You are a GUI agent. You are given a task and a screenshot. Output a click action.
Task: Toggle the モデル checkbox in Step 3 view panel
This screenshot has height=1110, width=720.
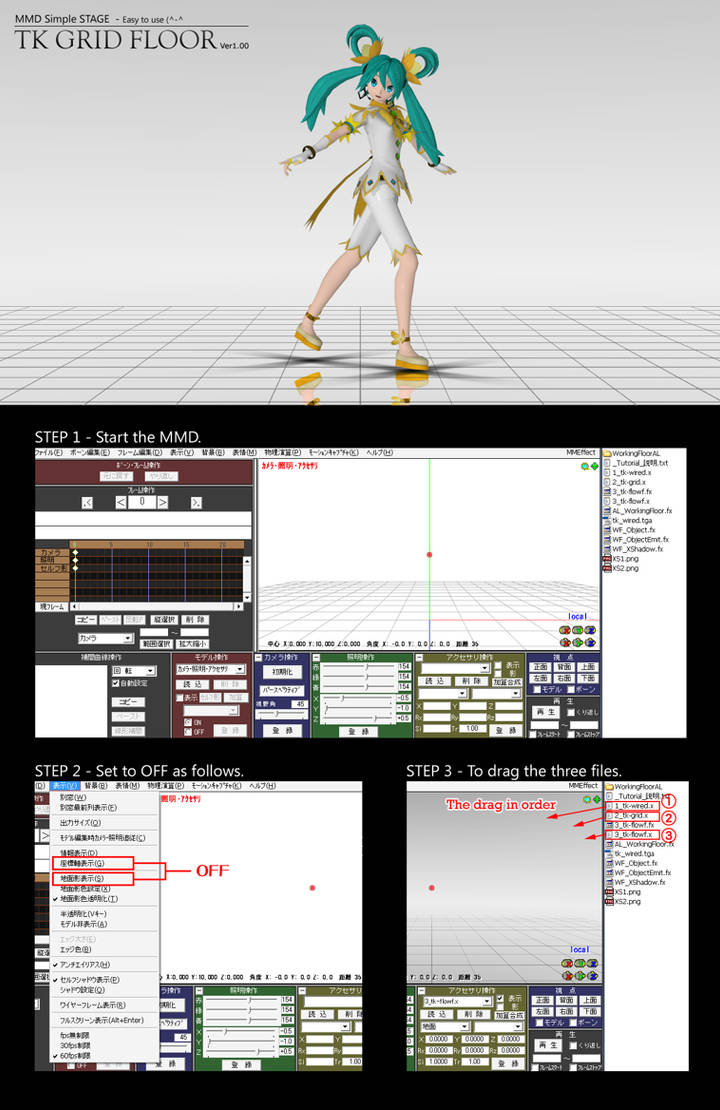point(539,1022)
